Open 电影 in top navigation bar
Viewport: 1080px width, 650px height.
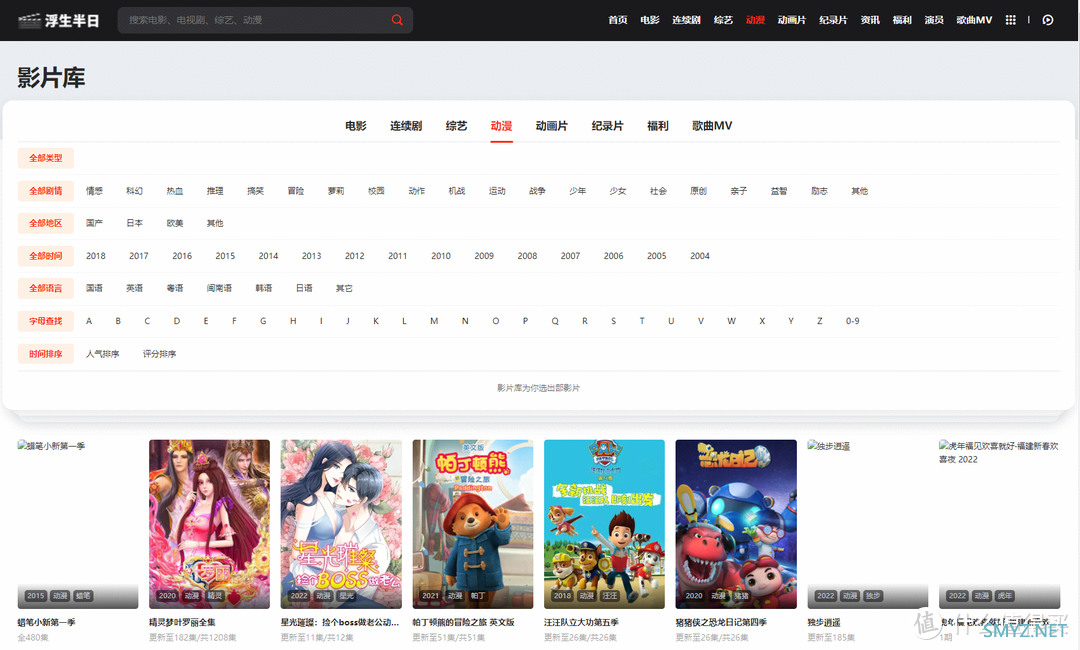pos(650,20)
